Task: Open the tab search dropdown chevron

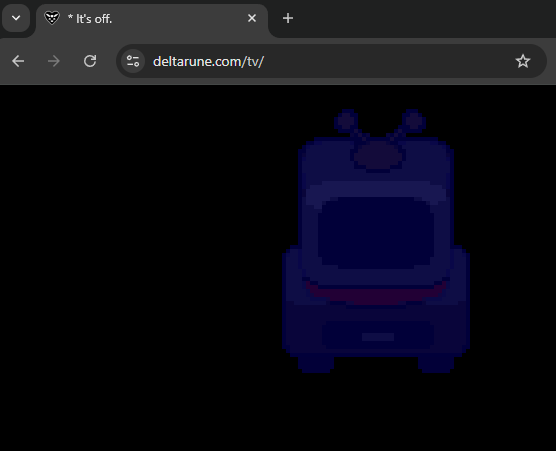Action: 16,18
